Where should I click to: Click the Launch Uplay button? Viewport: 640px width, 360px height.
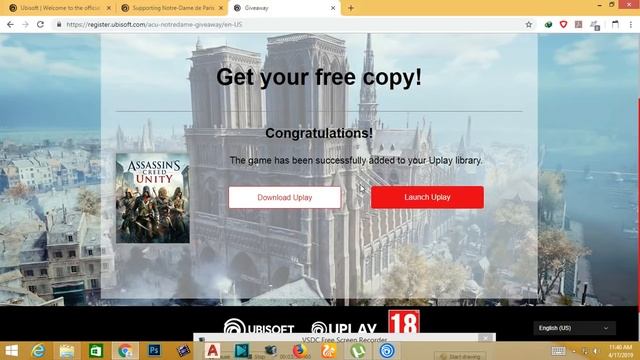tap(427, 197)
